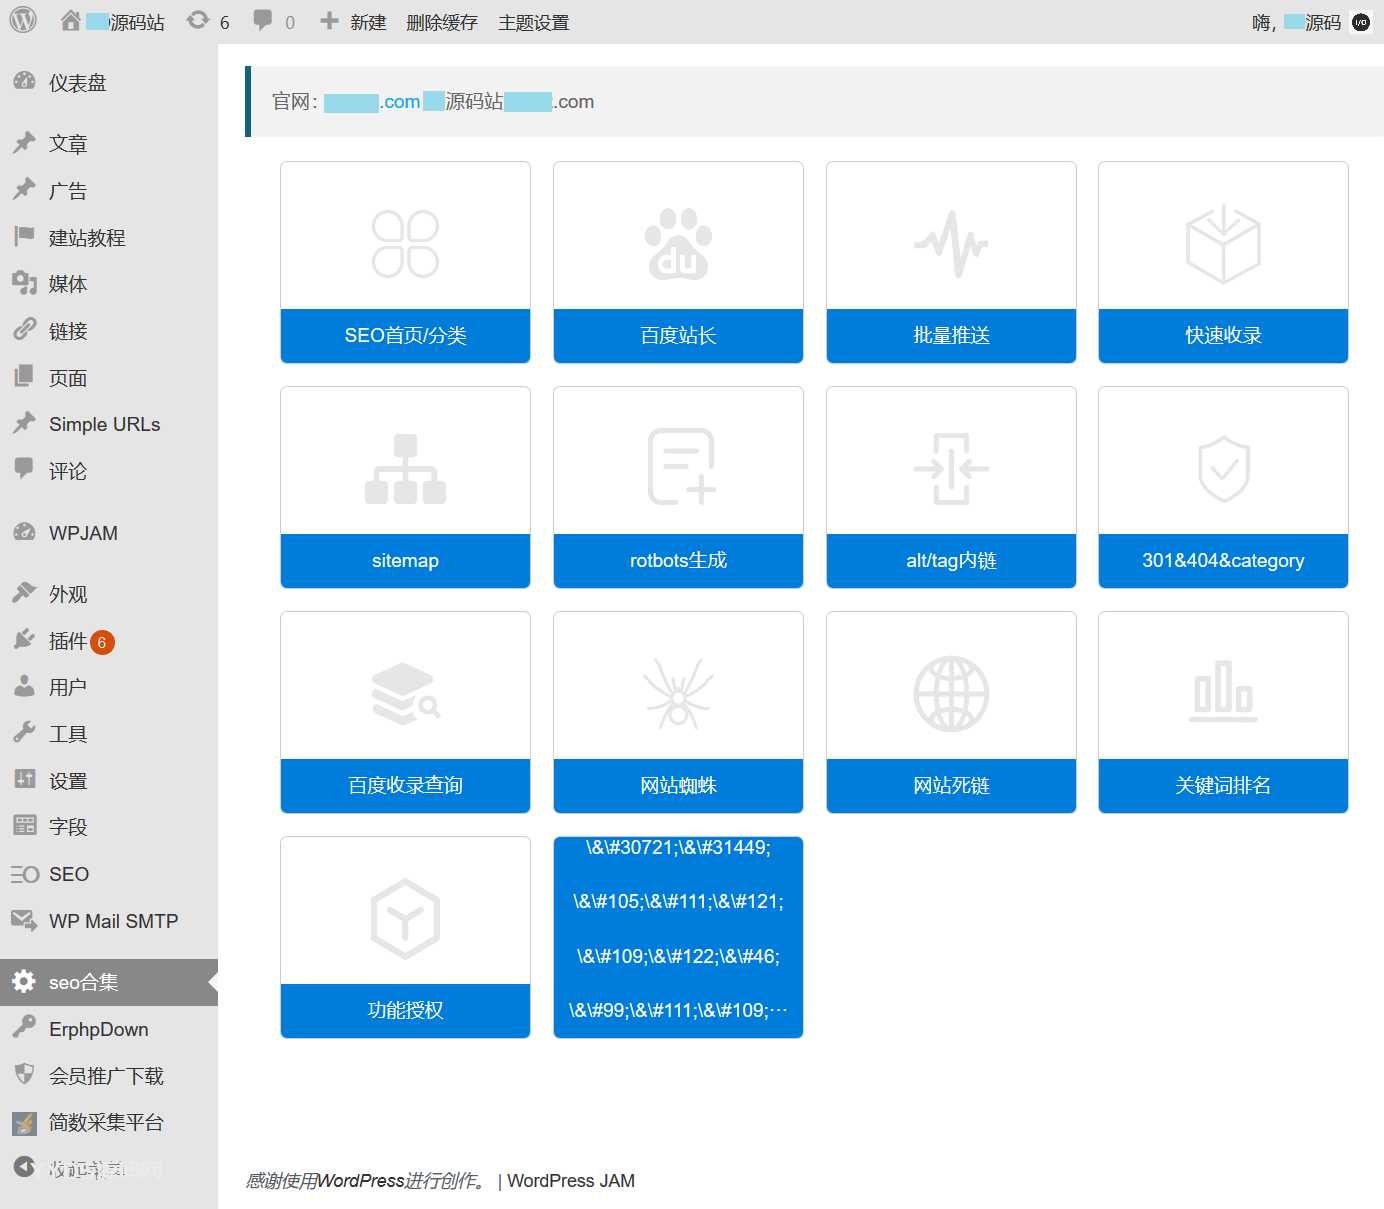Open the sitemap hierarchy icon tile
1384x1209 pixels.
[x=405, y=469]
